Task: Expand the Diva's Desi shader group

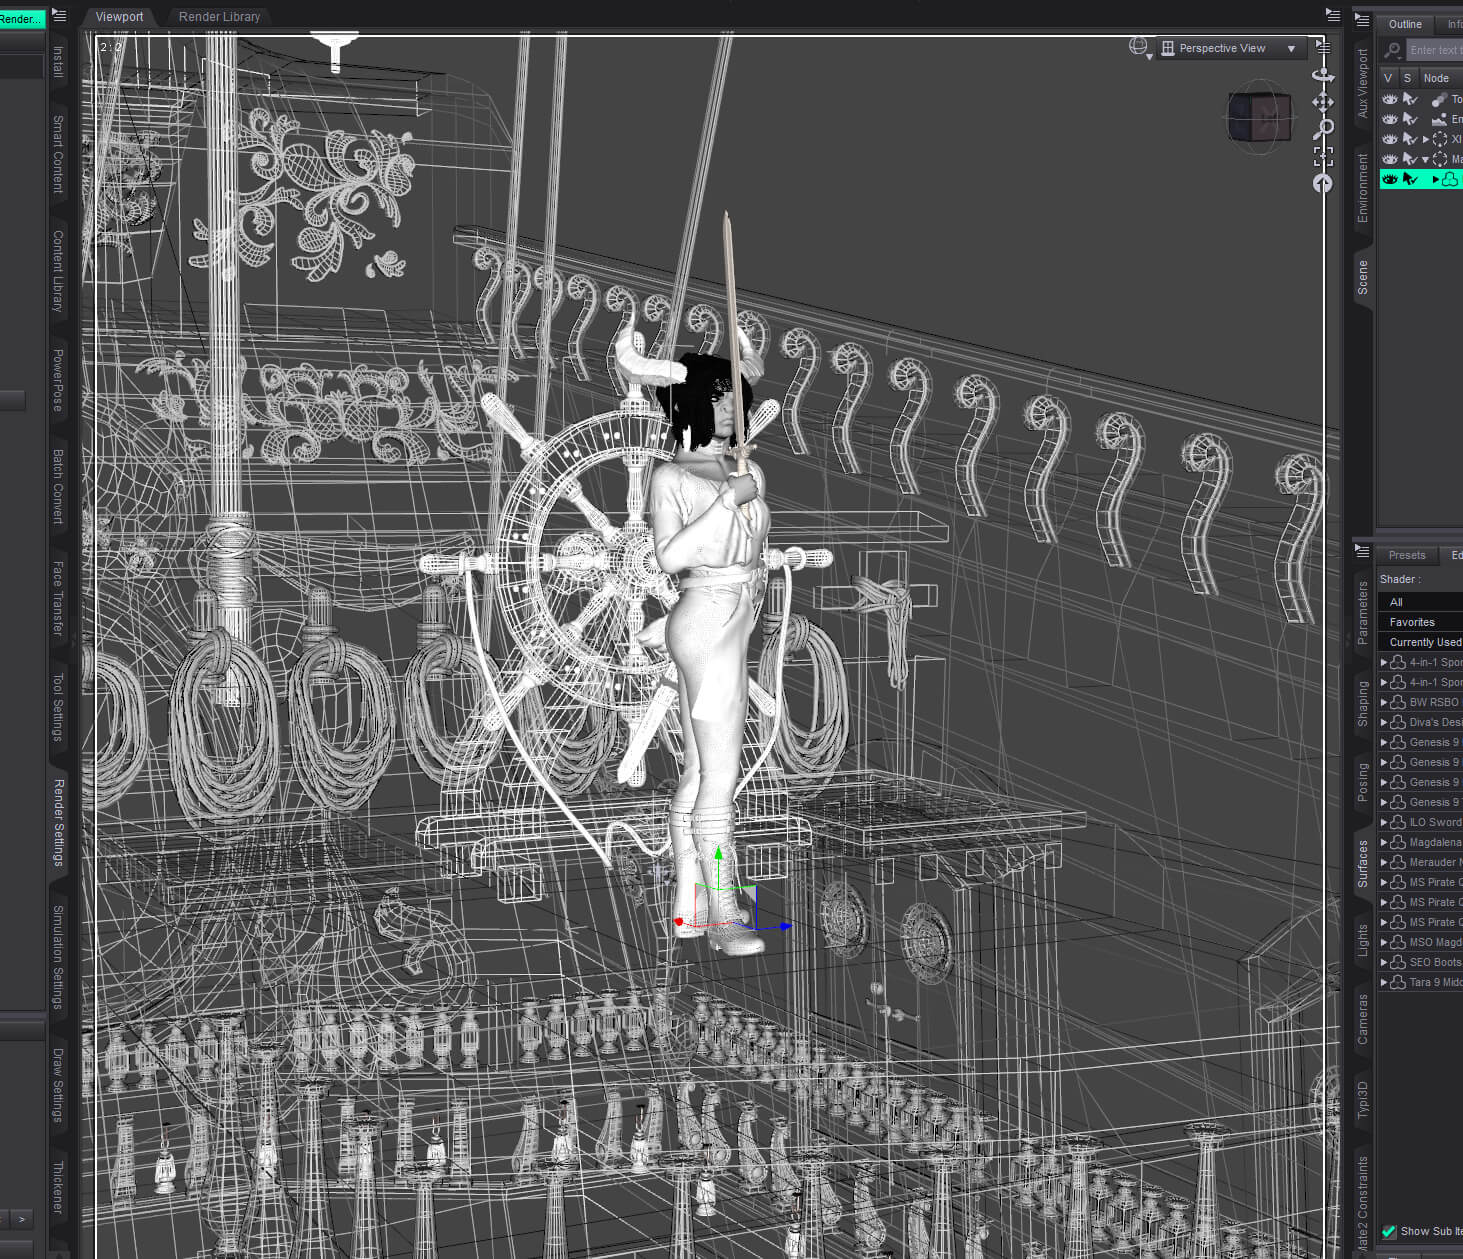Action: point(1384,722)
